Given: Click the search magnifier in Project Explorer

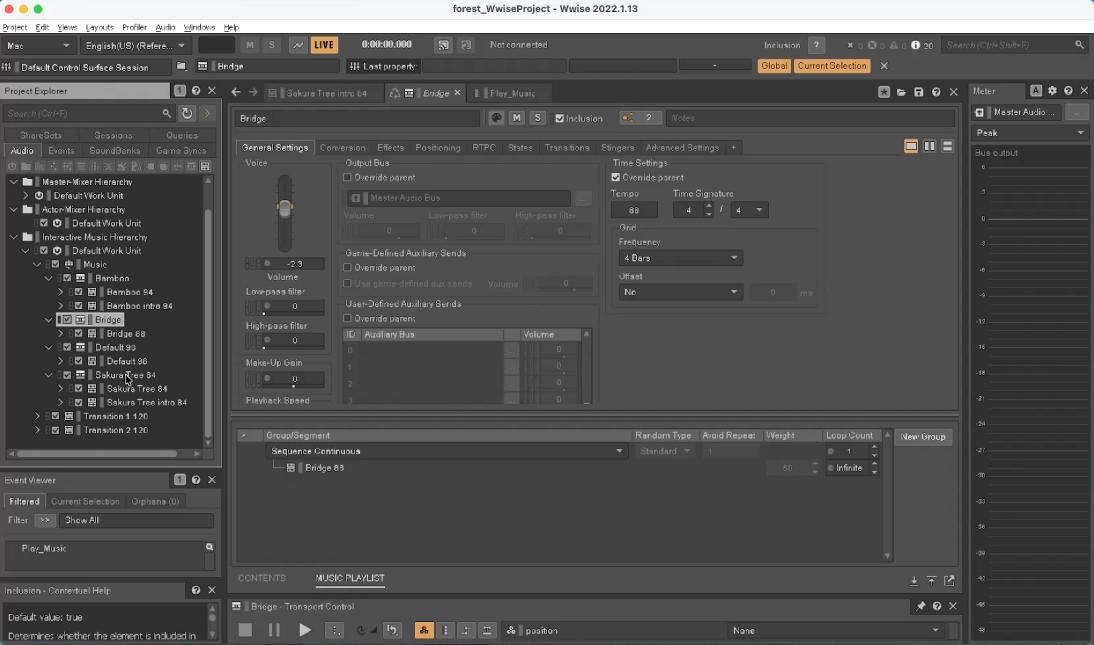Looking at the screenshot, I should 166,113.
